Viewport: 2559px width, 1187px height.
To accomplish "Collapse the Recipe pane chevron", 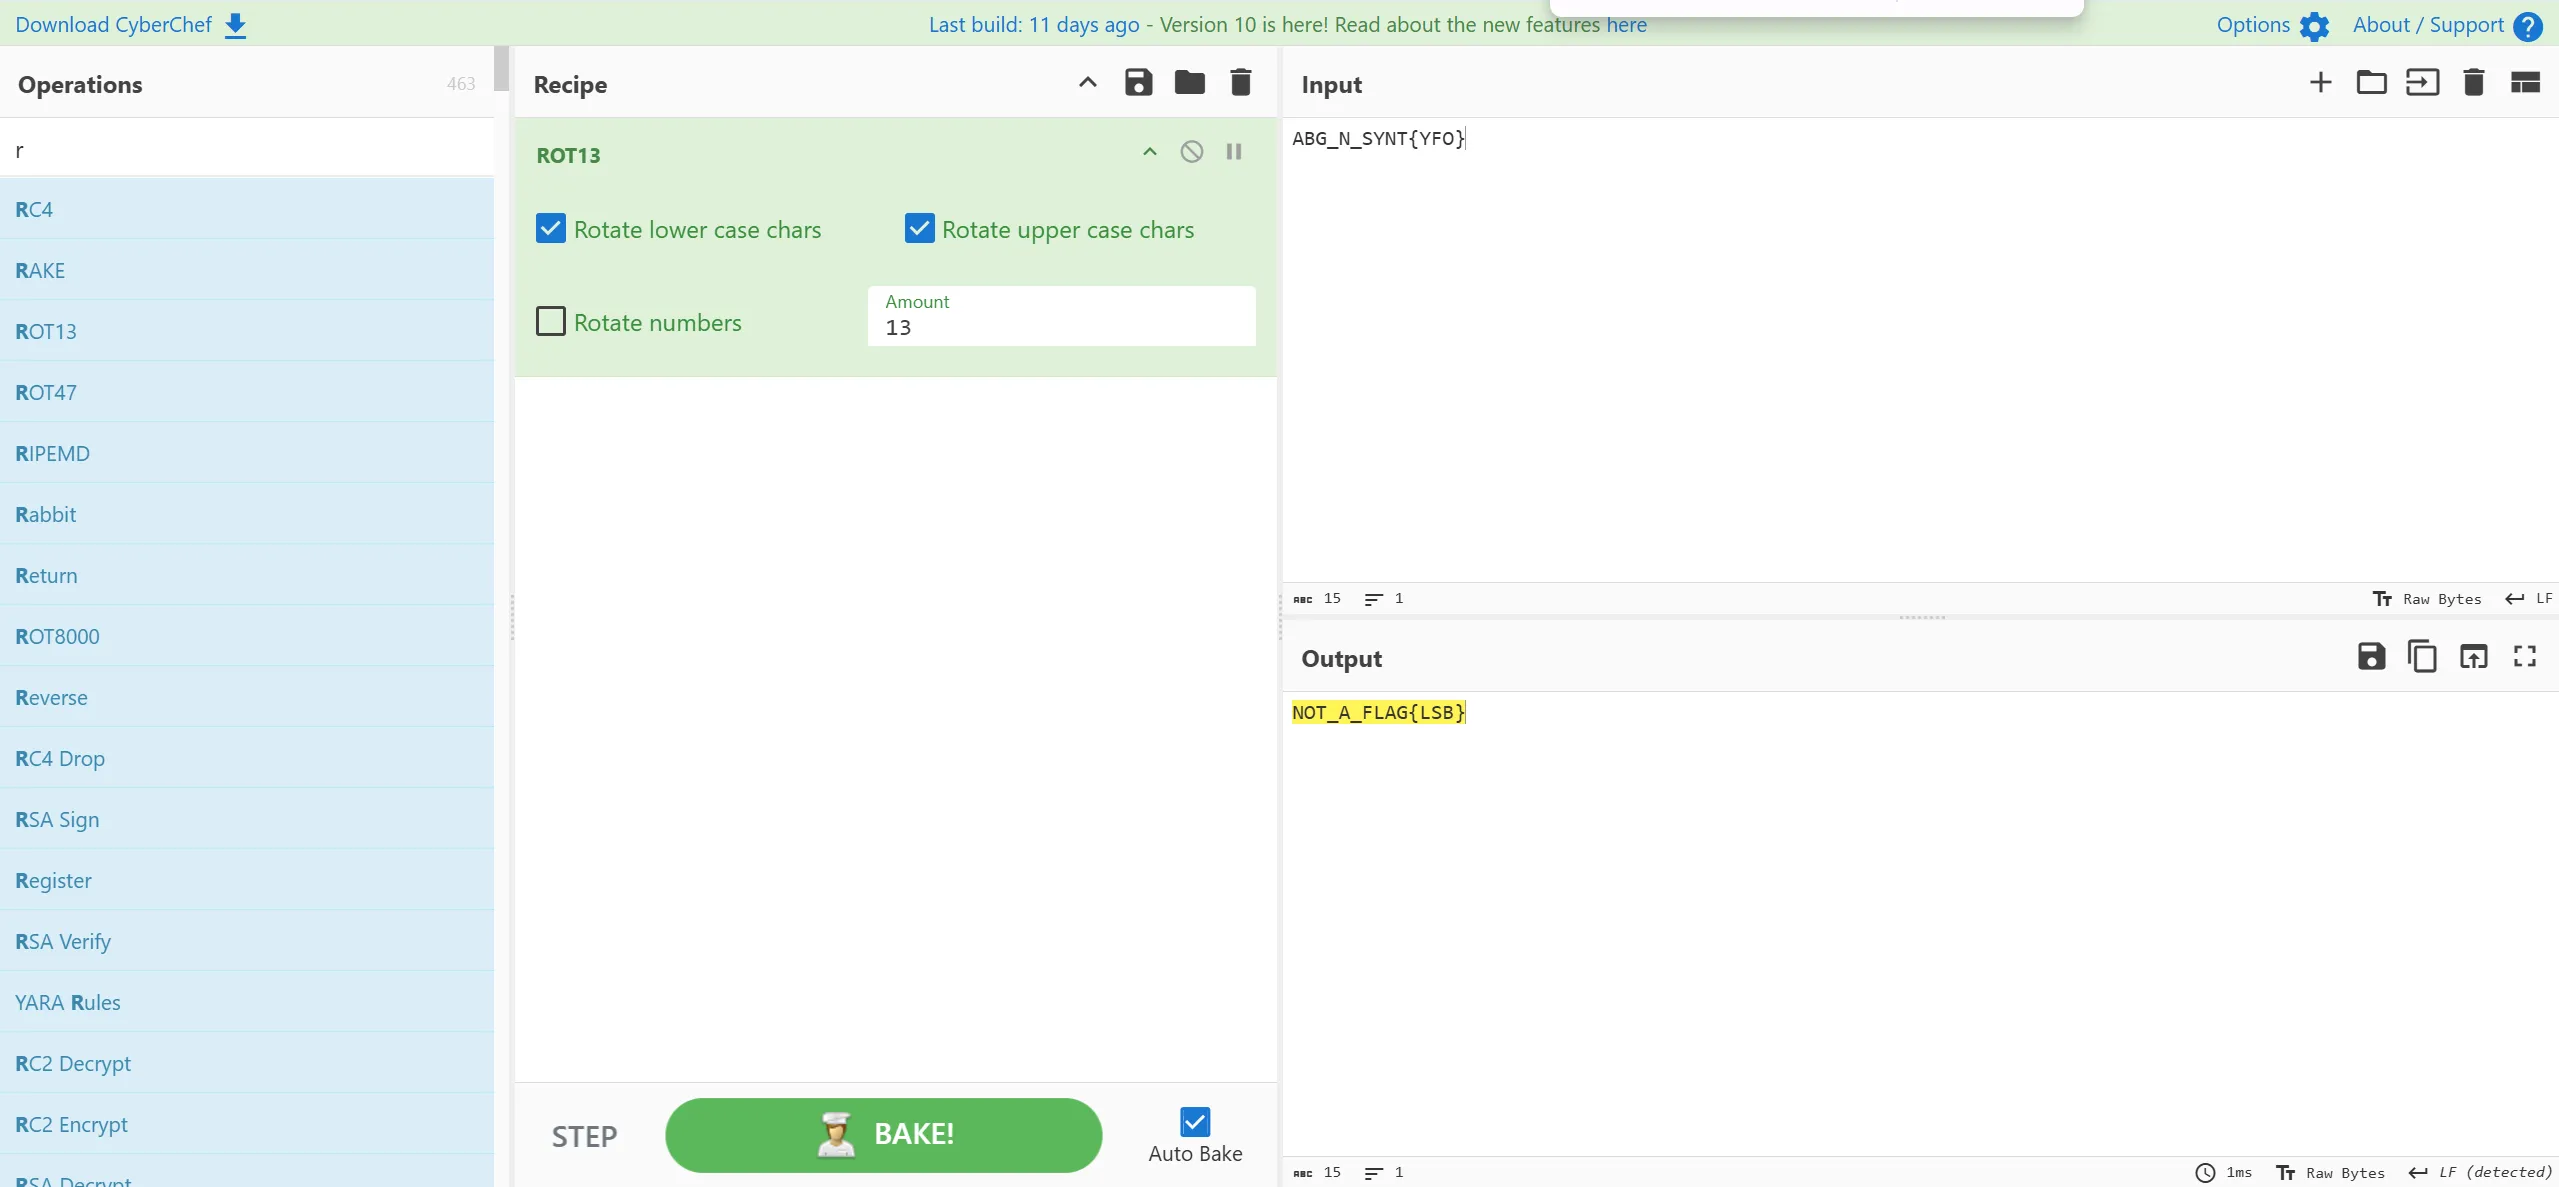I will pyautogui.click(x=1087, y=83).
